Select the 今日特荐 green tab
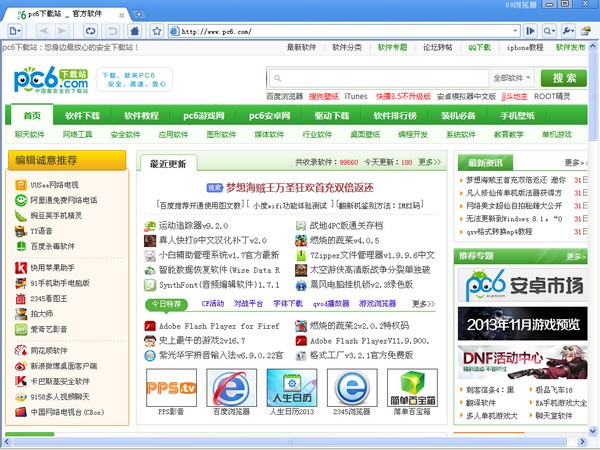Screen dimensions: 600x450 167,302
